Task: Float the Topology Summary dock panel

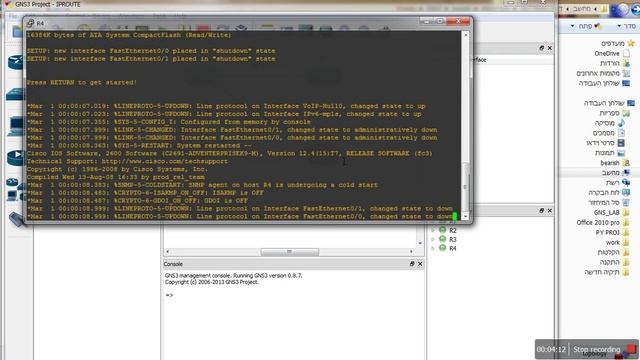Action: click(x=542, y=211)
